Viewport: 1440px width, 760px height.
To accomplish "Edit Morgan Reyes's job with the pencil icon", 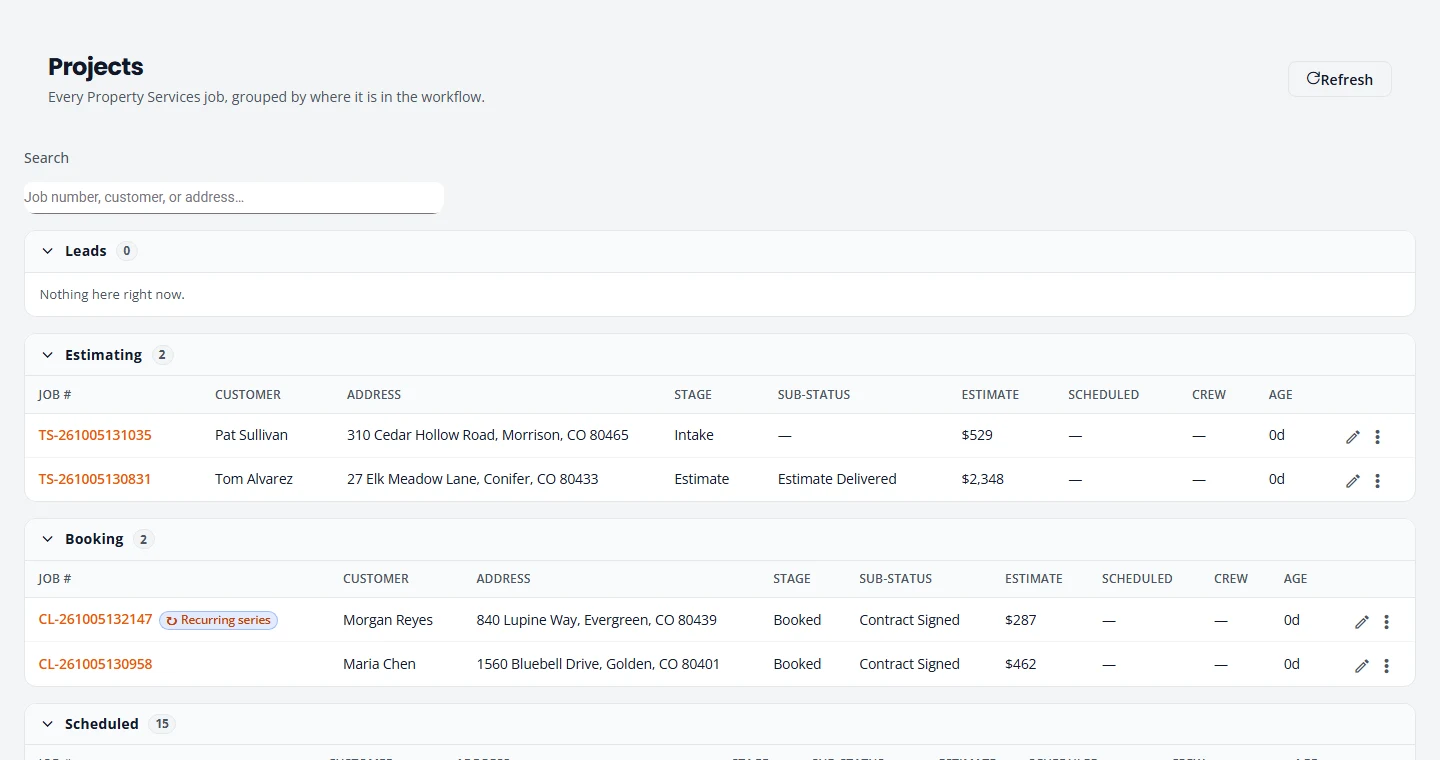I will point(1362,622).
